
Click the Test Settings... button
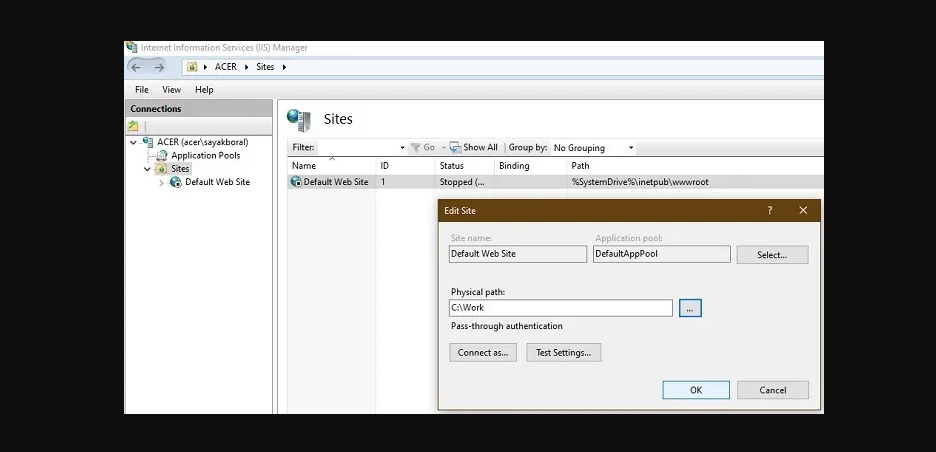564,352
